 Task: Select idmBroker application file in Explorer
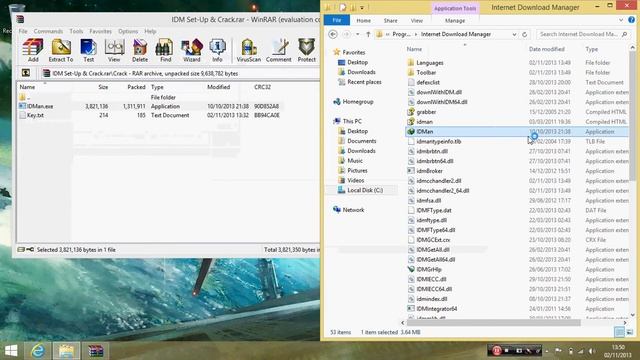pyautogui.click(x=429, y=171)
